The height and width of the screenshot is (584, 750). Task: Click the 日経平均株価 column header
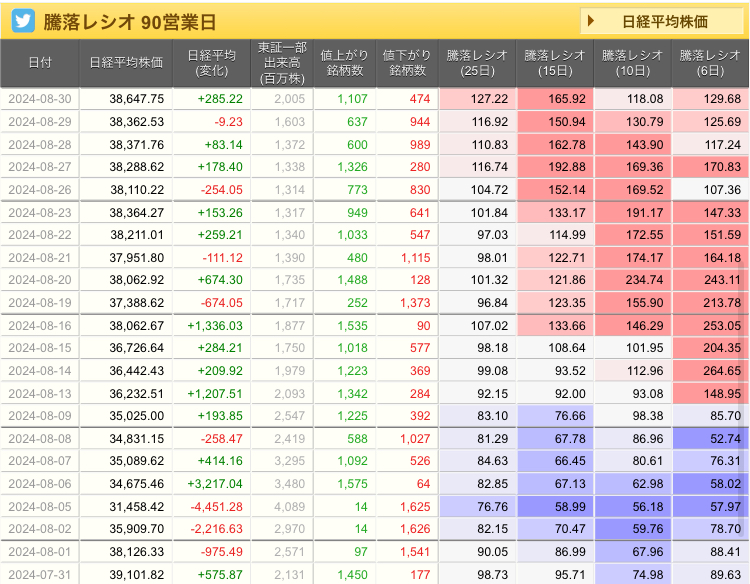[x=126, y=63]
